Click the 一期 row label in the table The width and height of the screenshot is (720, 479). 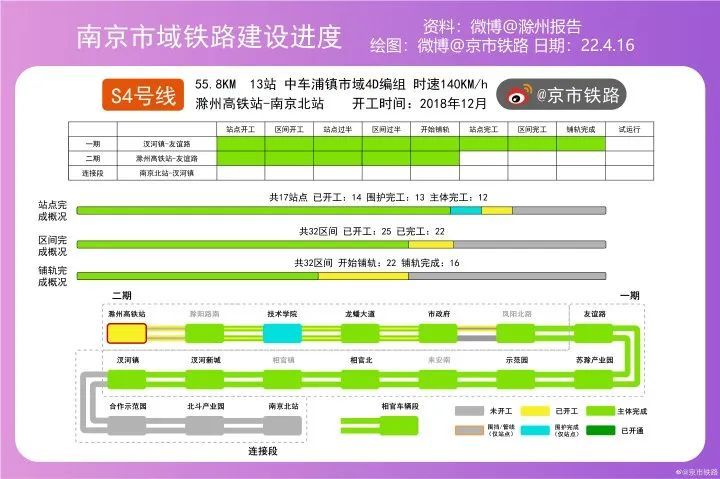coord(93,144)
